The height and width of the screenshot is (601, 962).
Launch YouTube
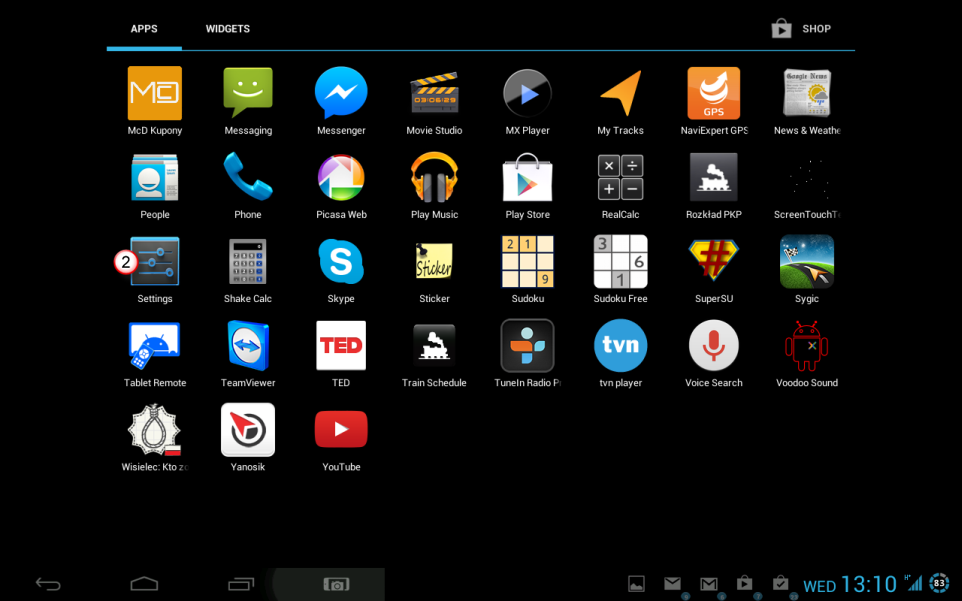point(341,429)
